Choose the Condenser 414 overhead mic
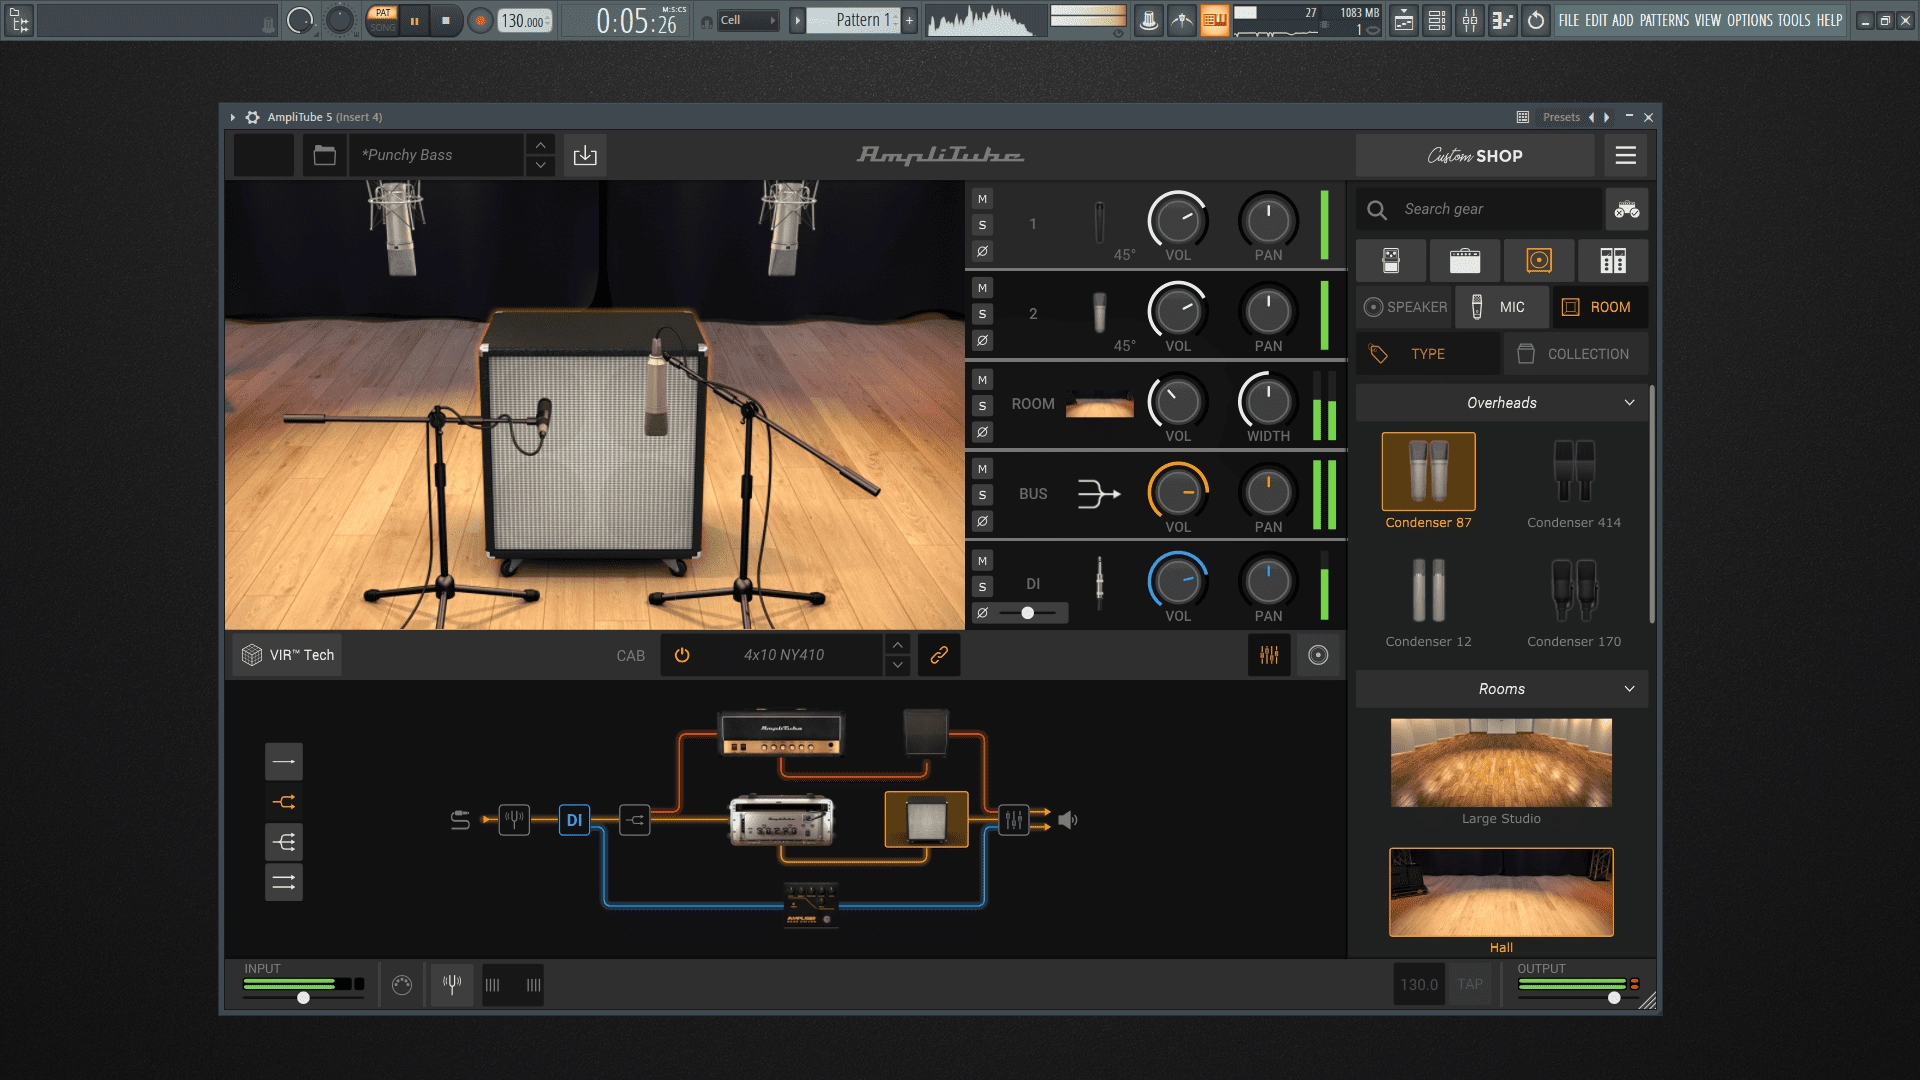 [1574, 482]
